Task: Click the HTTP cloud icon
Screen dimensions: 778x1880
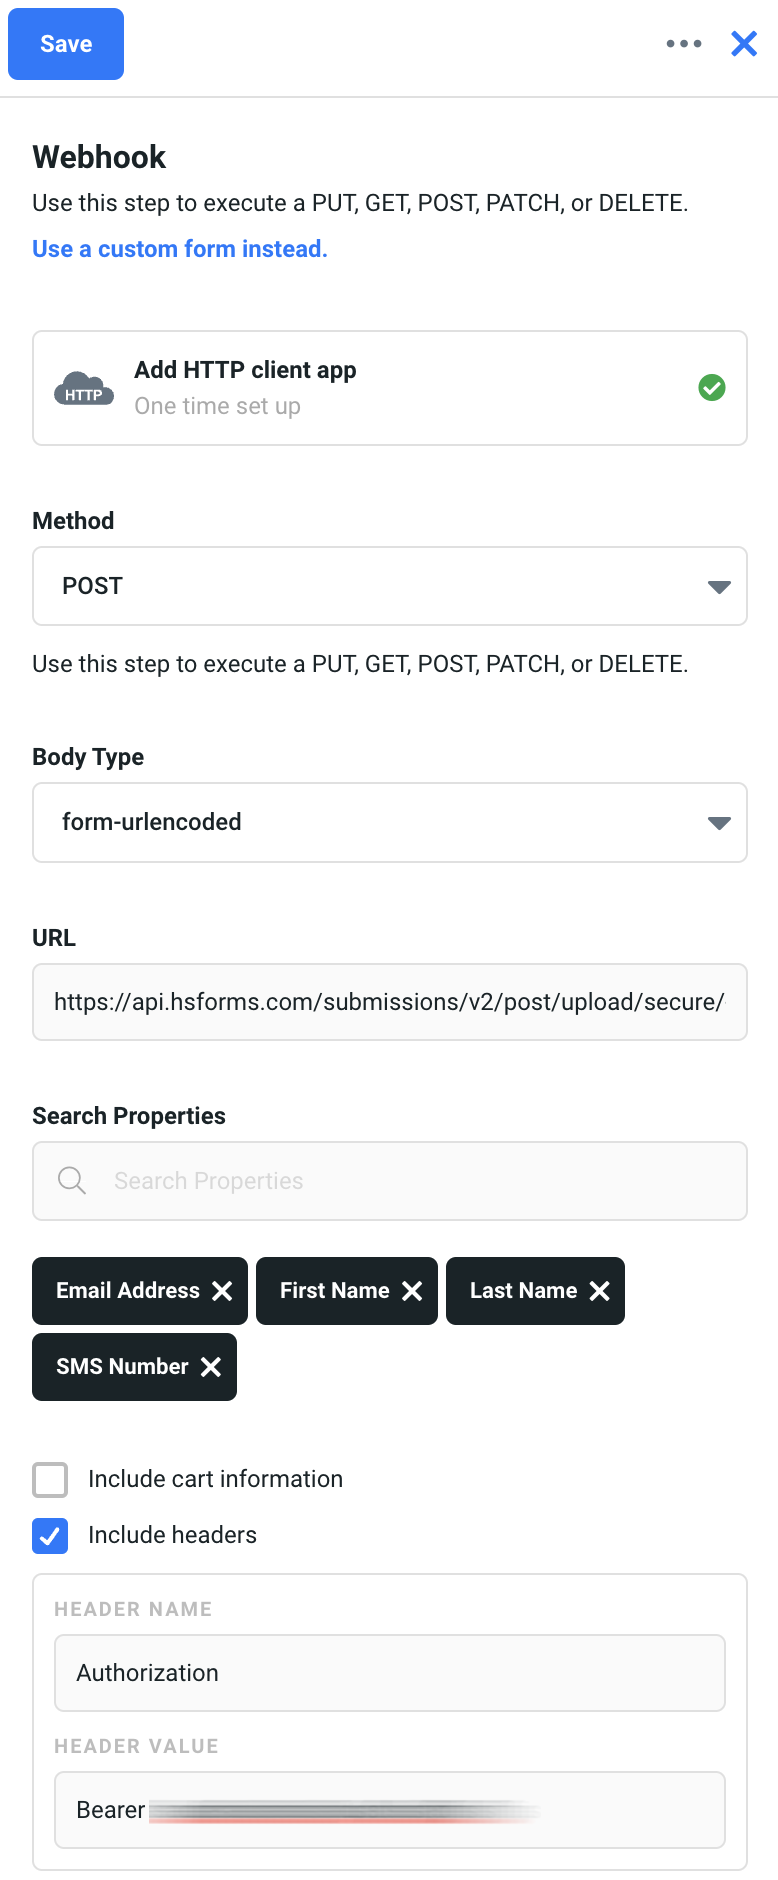Action: tap(84, 388)
